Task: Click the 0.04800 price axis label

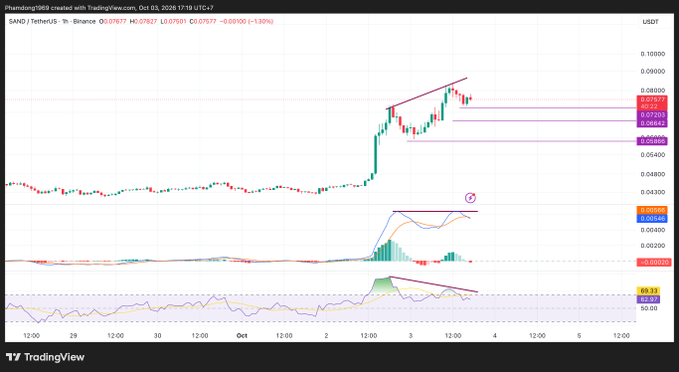Action: pos(653,174)
